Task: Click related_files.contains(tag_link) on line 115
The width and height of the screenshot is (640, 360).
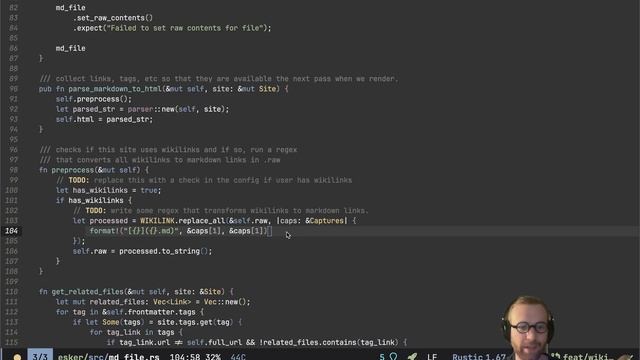Action: point(330,342)
